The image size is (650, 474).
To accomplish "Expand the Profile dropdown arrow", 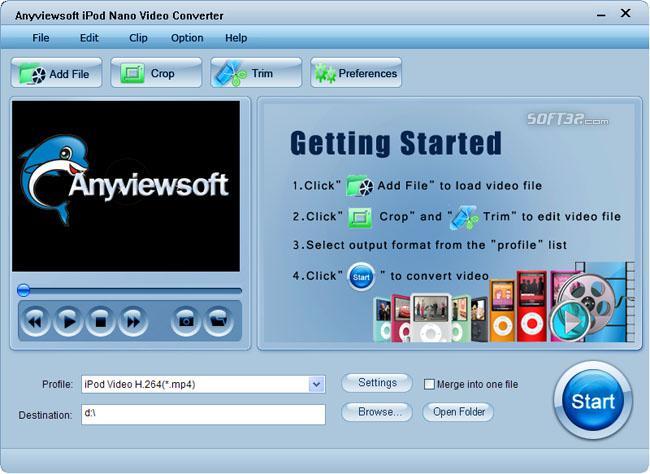I will pos(317,384).
